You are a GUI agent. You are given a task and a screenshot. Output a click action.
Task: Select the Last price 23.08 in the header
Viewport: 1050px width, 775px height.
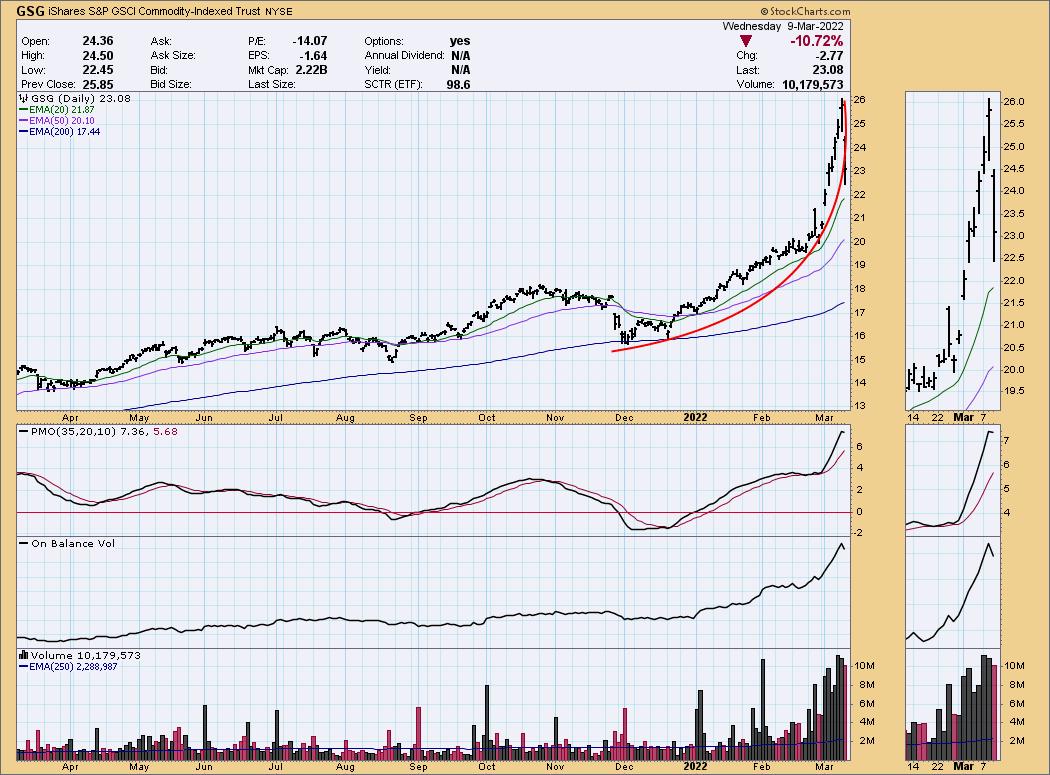point(828,70)
